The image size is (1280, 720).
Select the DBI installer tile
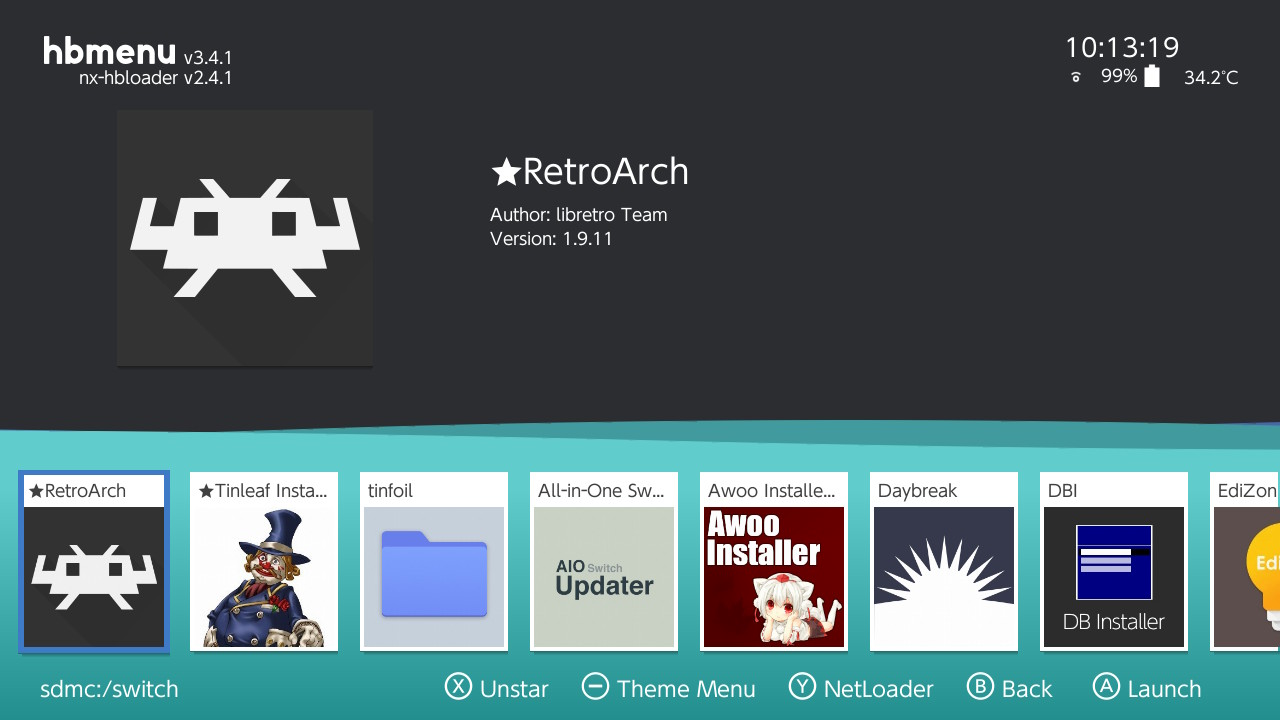pyautogui.click(x=1114, y=562)
